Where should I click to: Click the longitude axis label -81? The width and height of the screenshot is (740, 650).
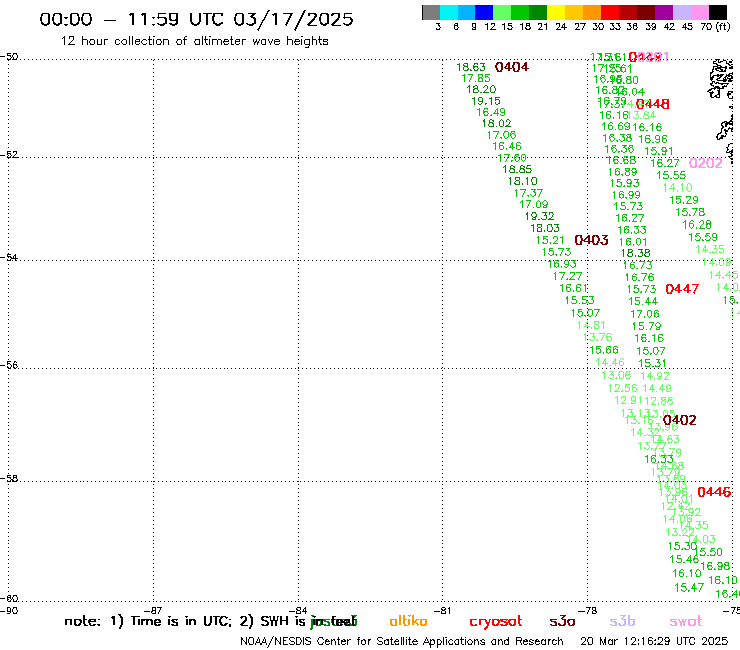(443, 610)
